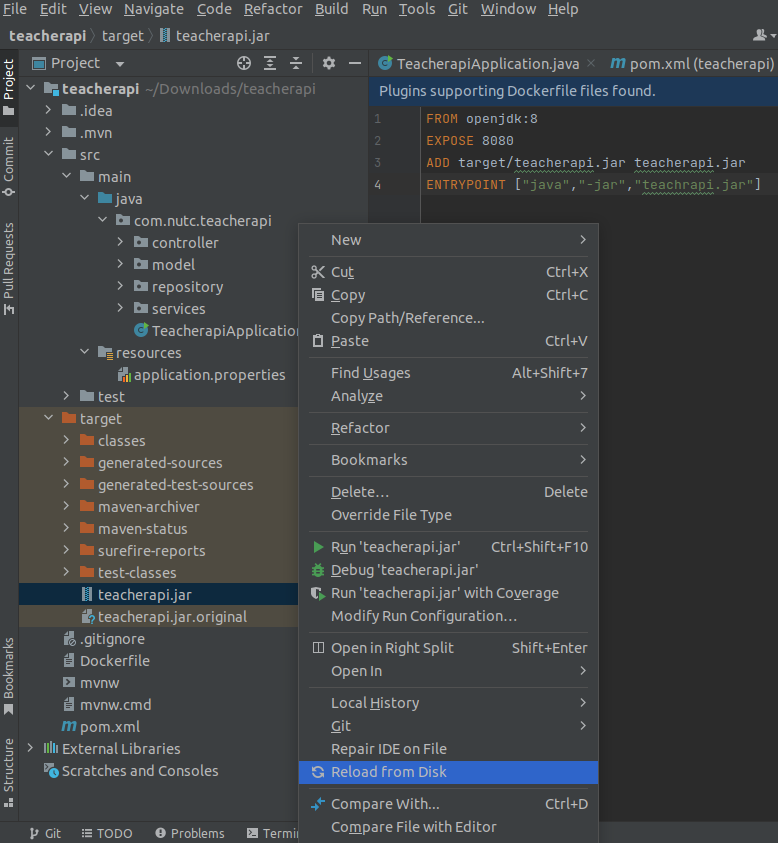This screenshot has width=778, height=843.
Task: Open the Project tool window sidebar button
Action: pyautogui.click(x=9, y=87)
